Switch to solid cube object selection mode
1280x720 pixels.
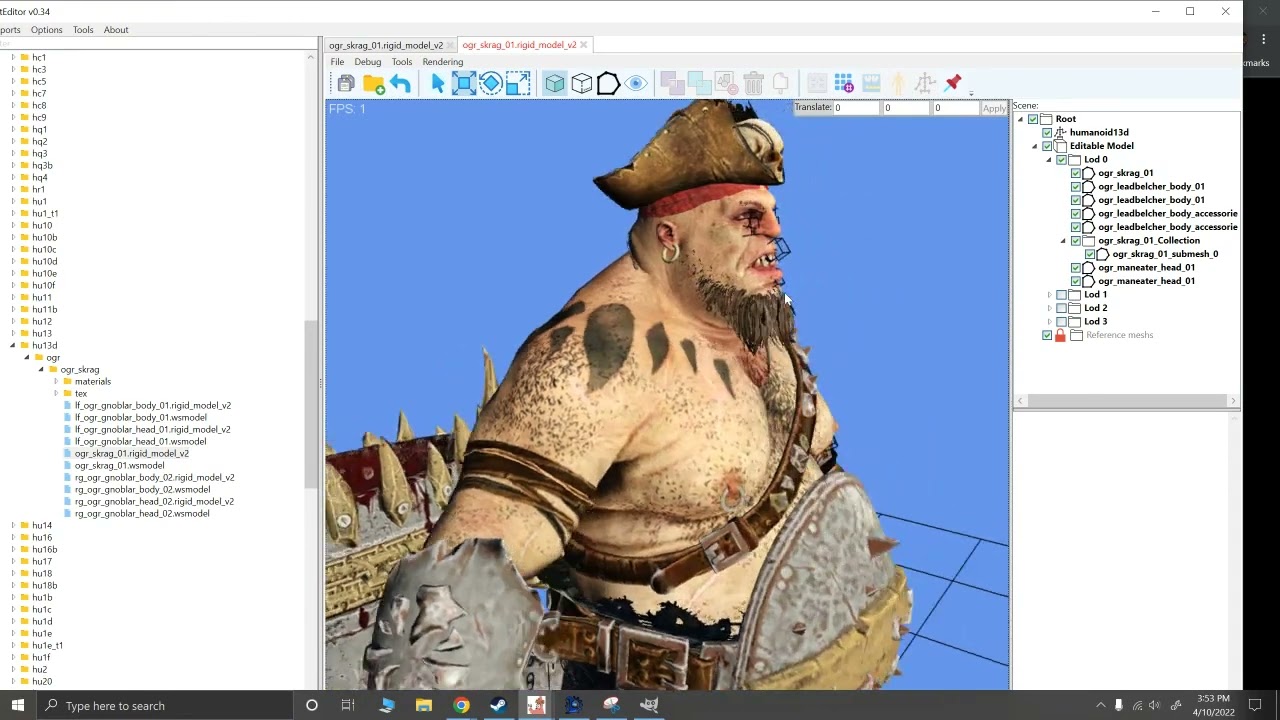tap(555, 84)
